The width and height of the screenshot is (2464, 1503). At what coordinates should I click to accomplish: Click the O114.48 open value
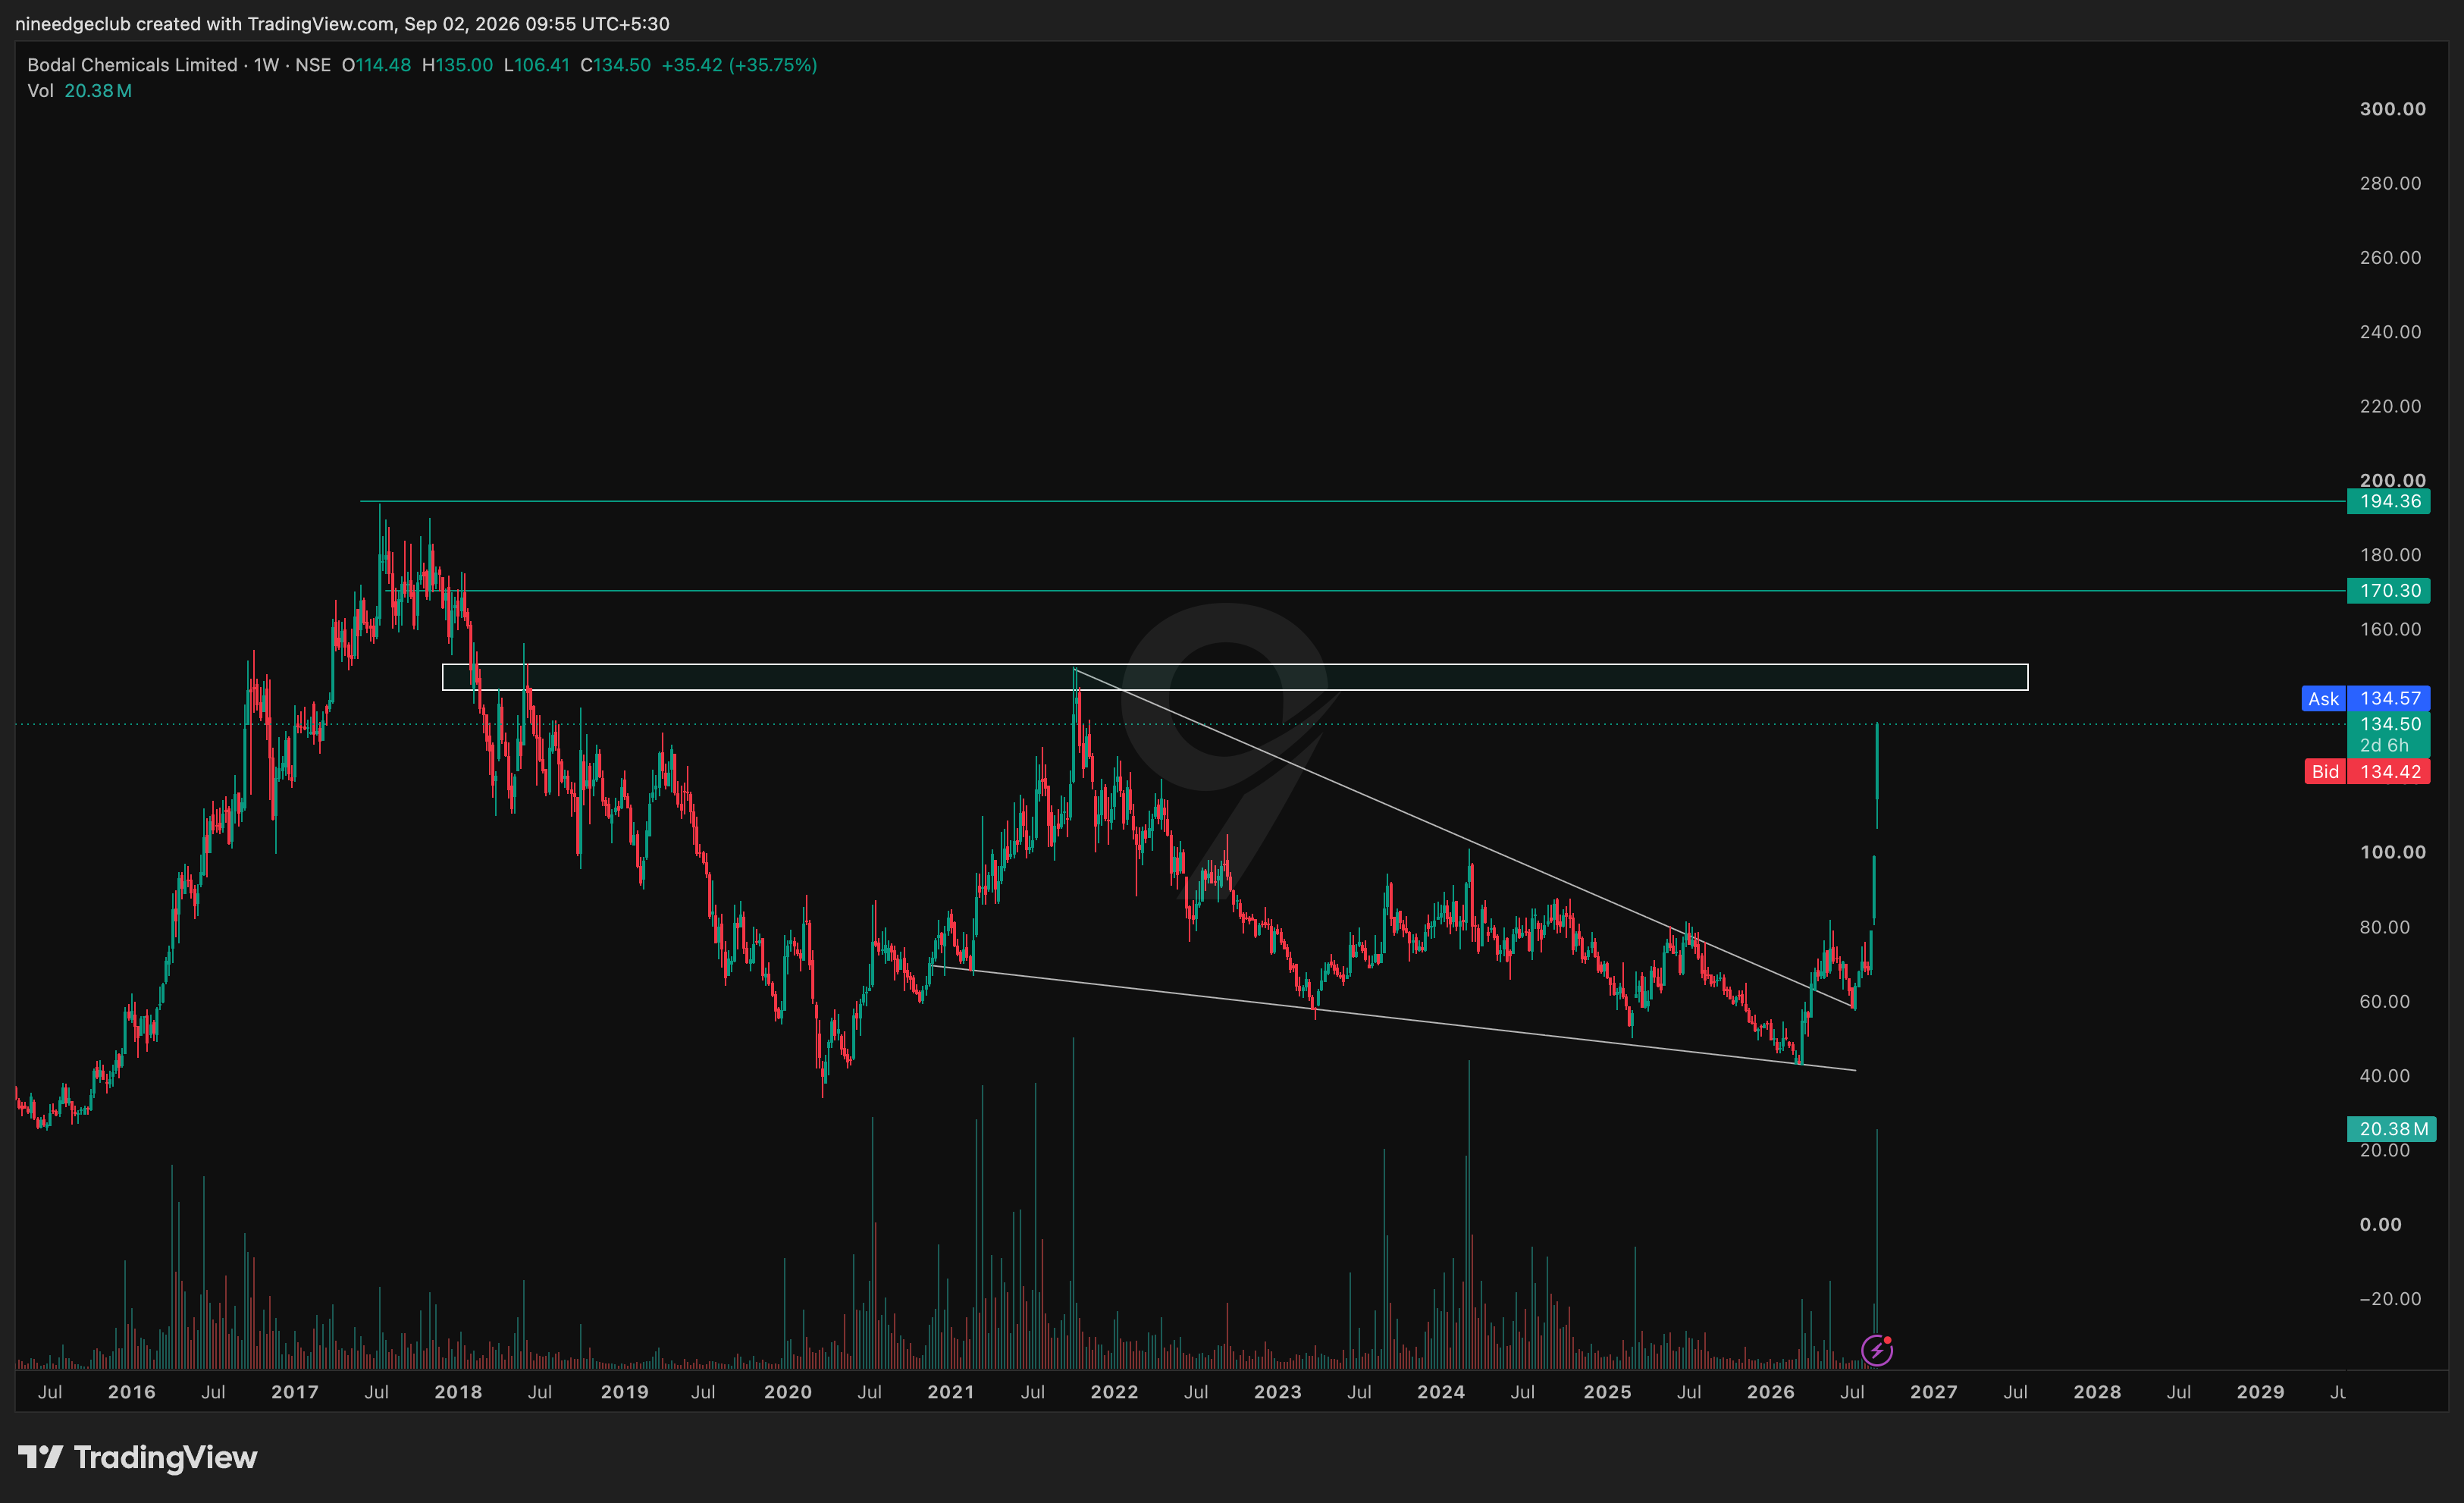(x=376, y=65)
